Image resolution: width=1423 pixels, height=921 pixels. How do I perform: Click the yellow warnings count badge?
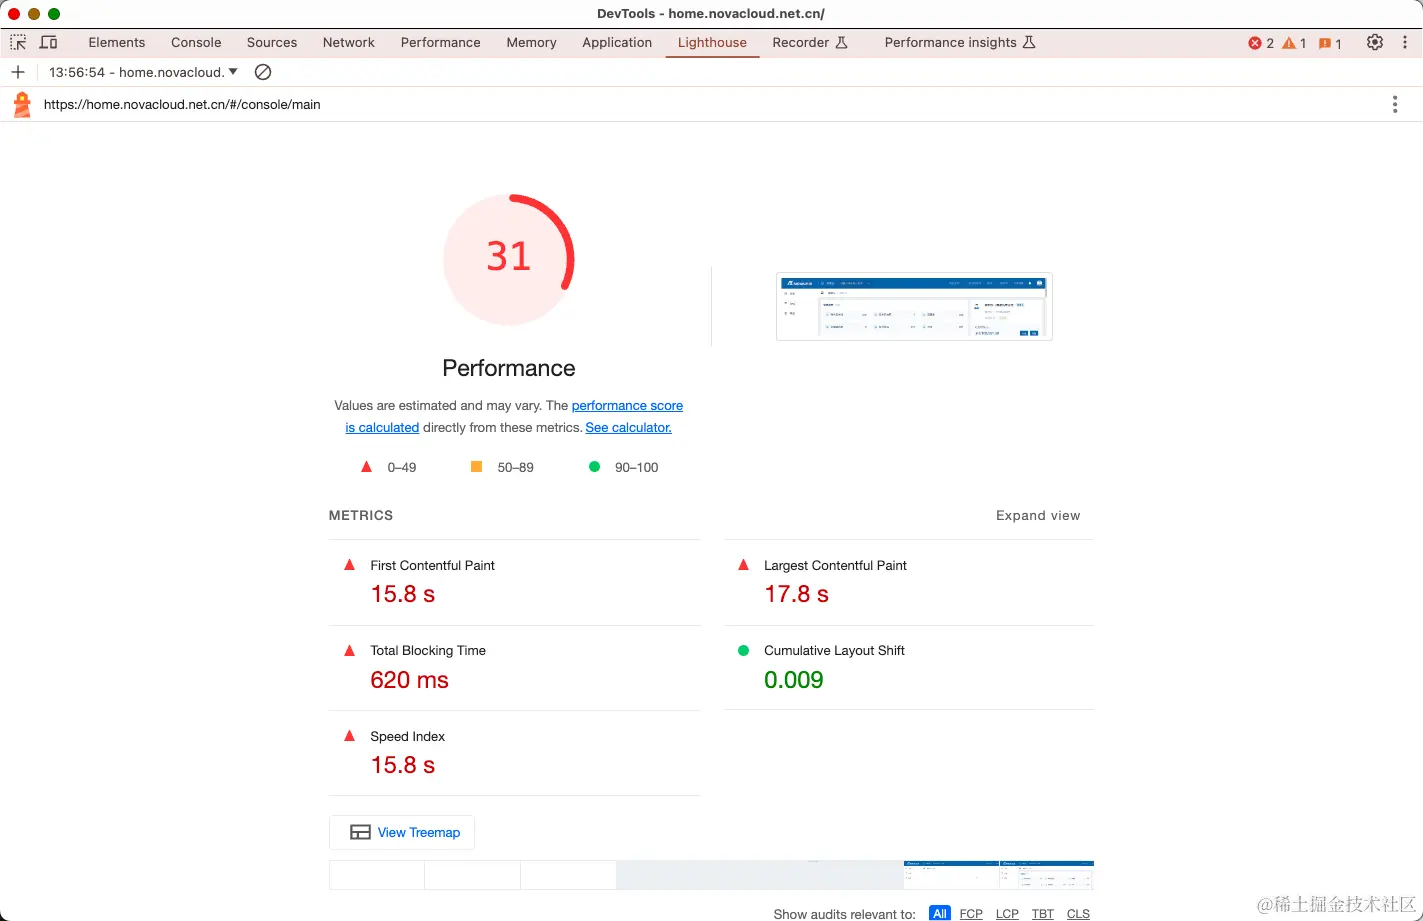(x=1295, y=43)
